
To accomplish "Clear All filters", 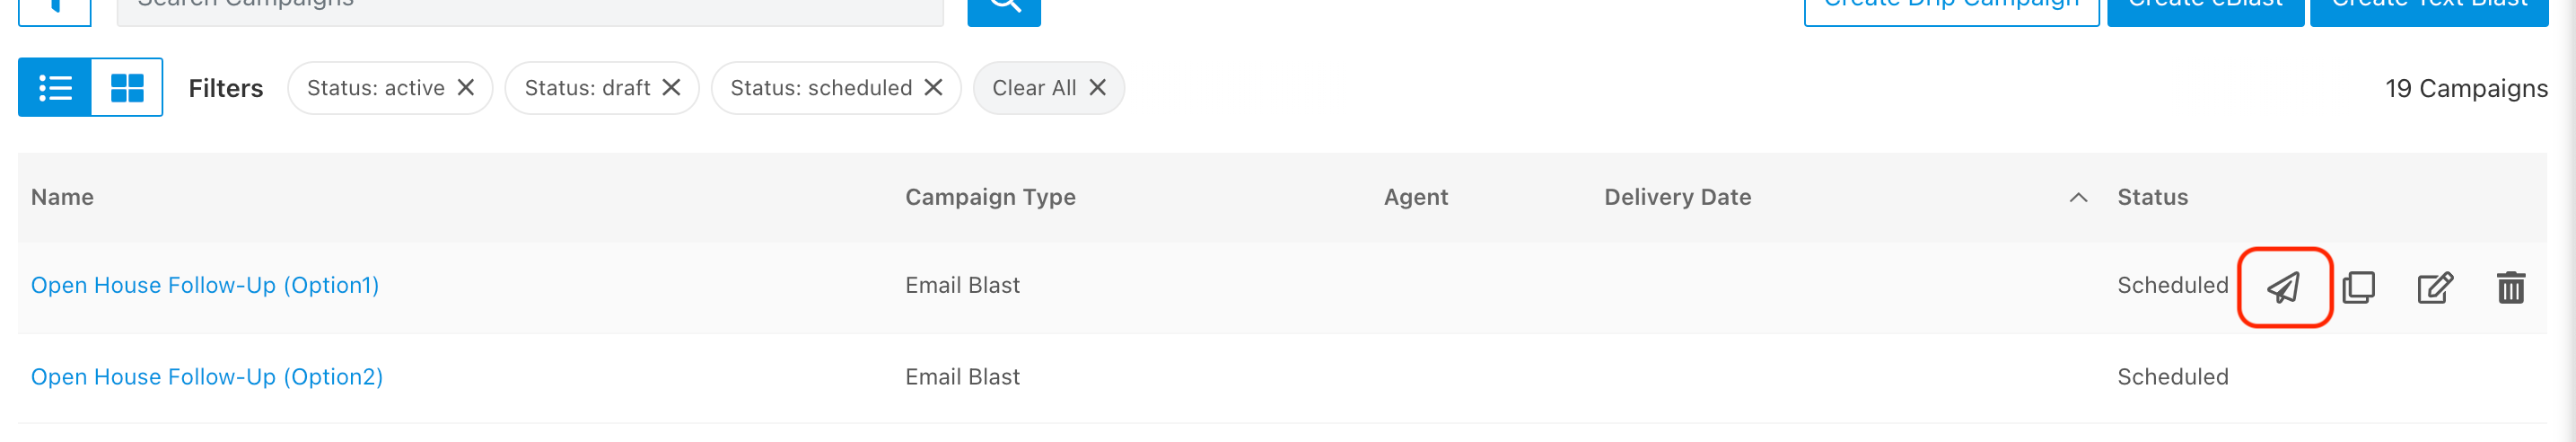I will tap(1048, 88).
